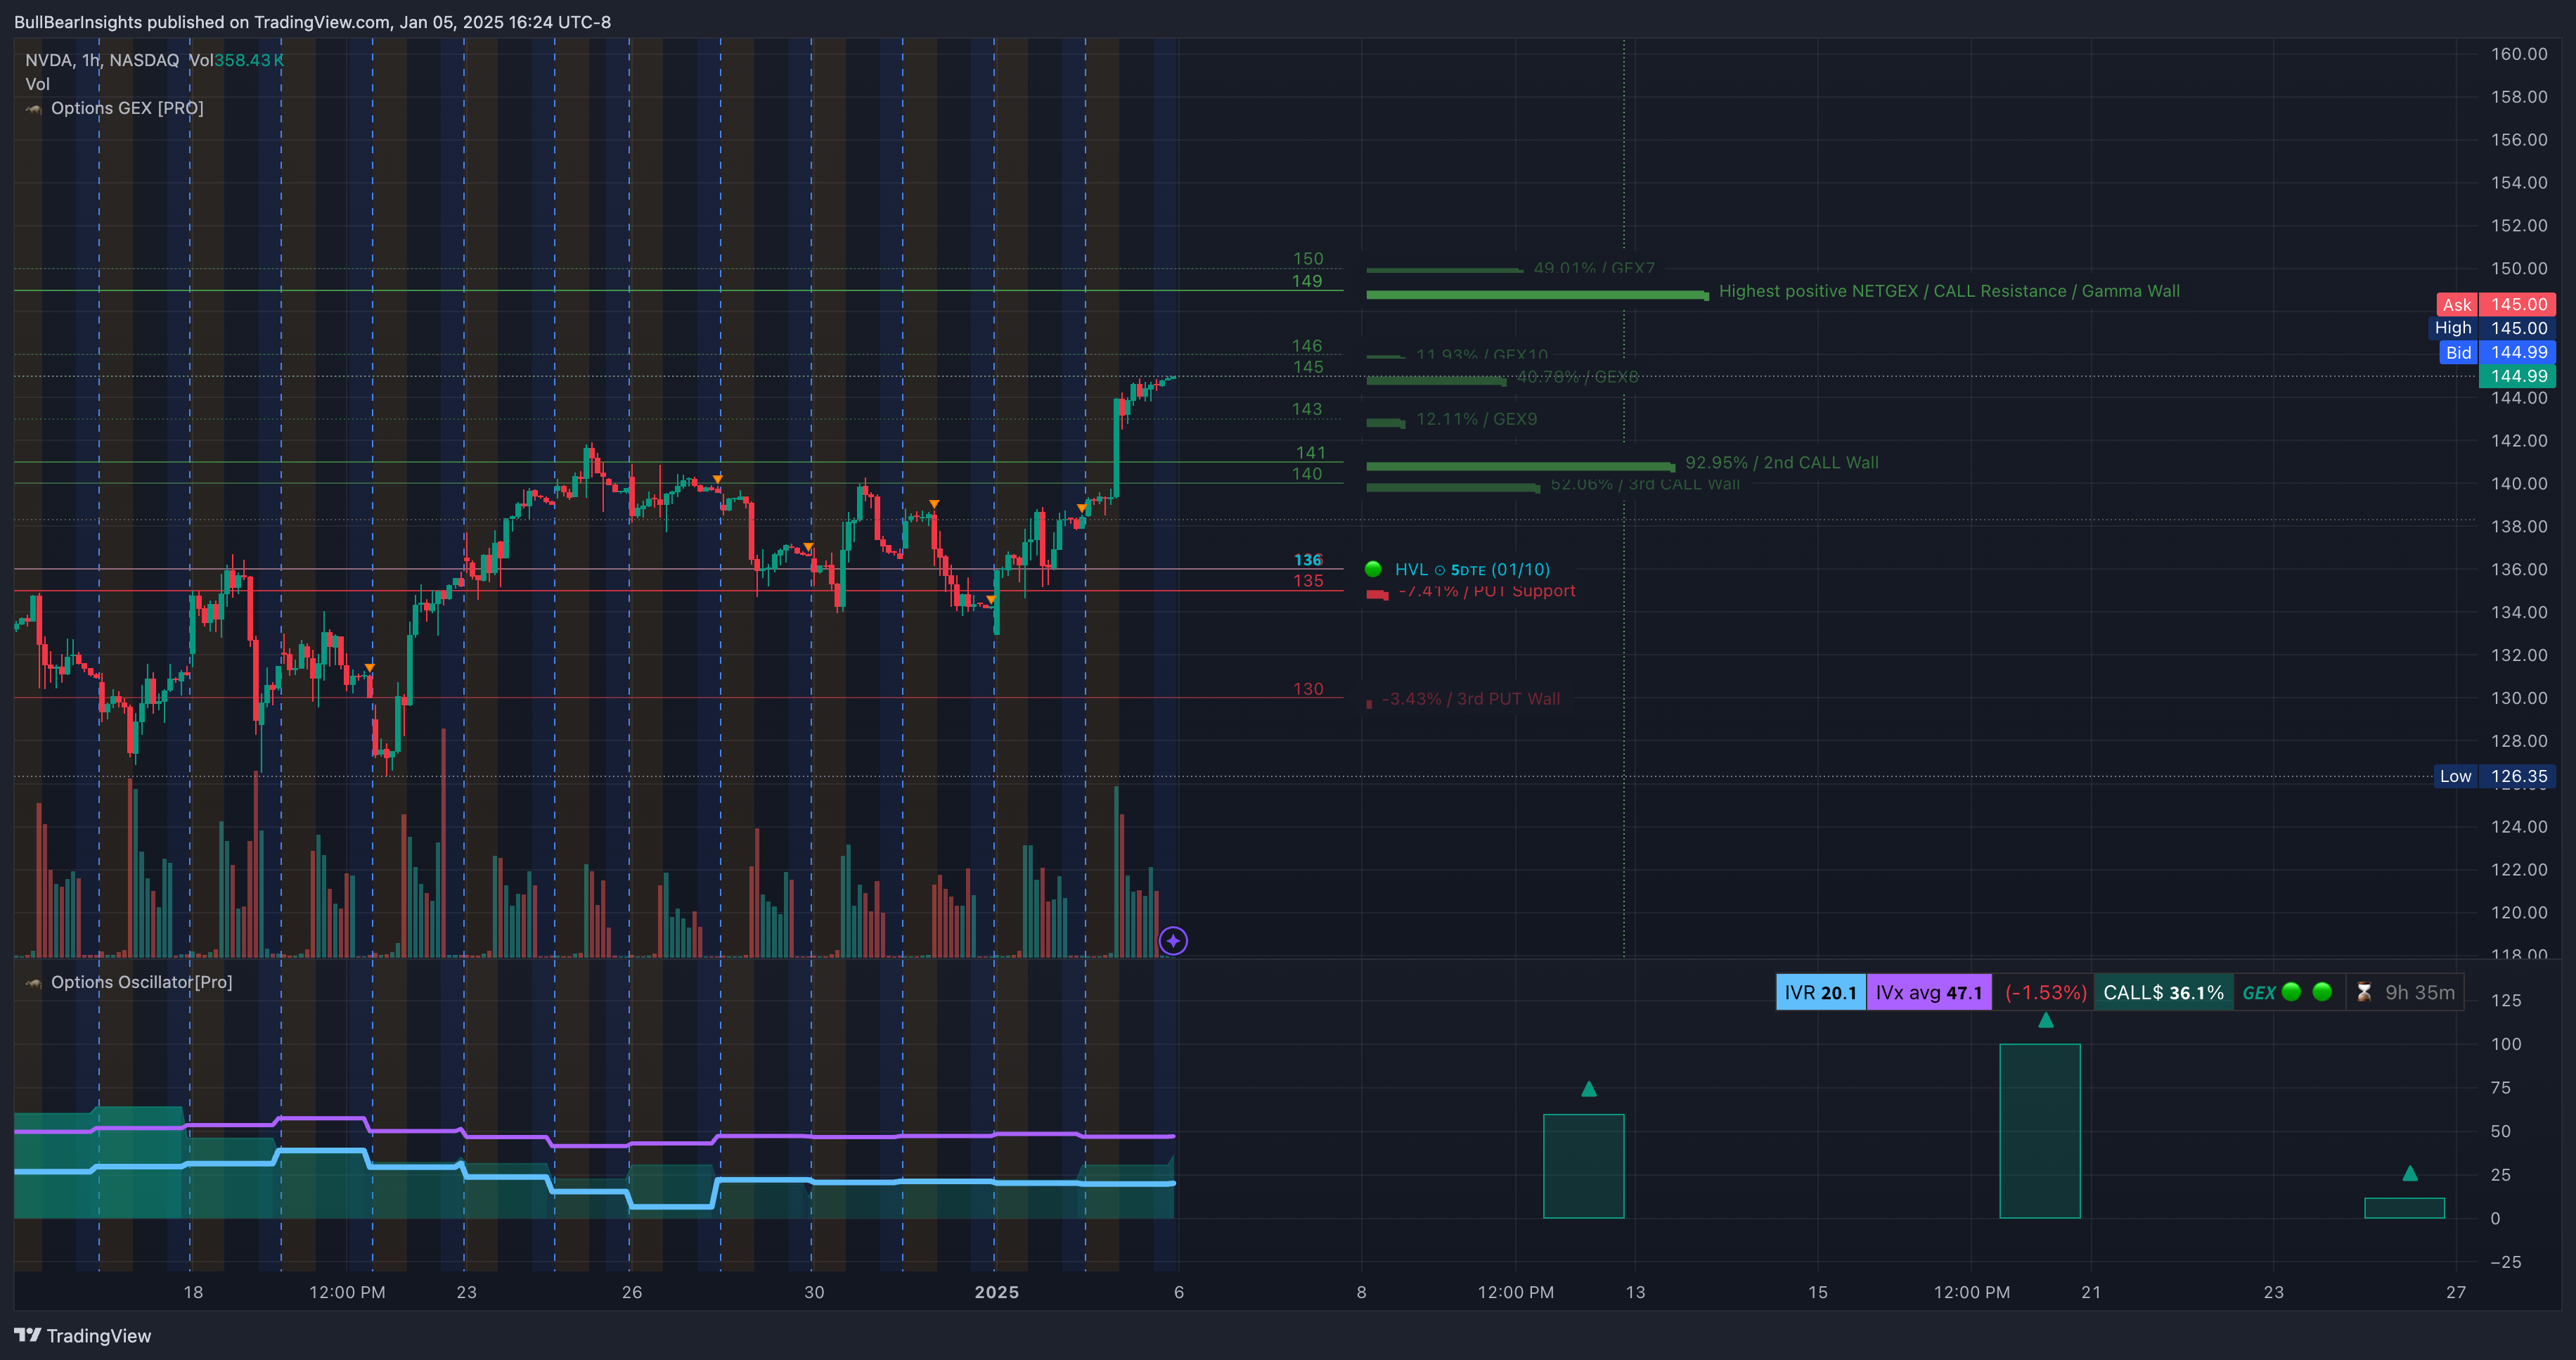Click the Gamma Wall green horizontal bar
Screen dimensions: 2576x1360
pyautogui.click(x=1537, y=295)
